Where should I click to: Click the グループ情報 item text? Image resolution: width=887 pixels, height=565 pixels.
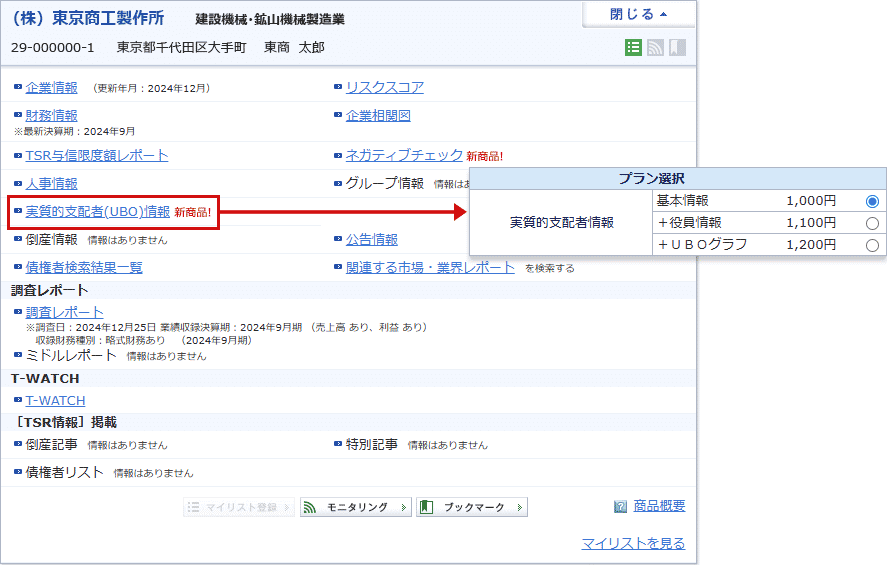pyautogui.click(x=385, y=183)
